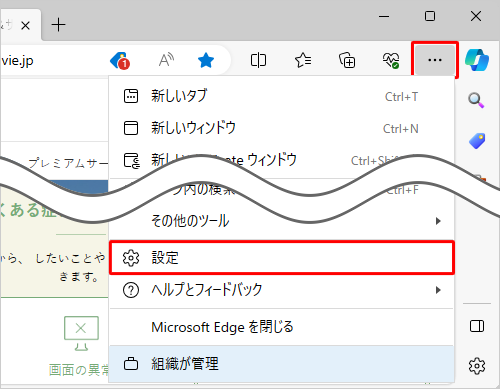Click the briefcase icon beside 組織が管理
The image size is (500, 389).
[131, 364]
